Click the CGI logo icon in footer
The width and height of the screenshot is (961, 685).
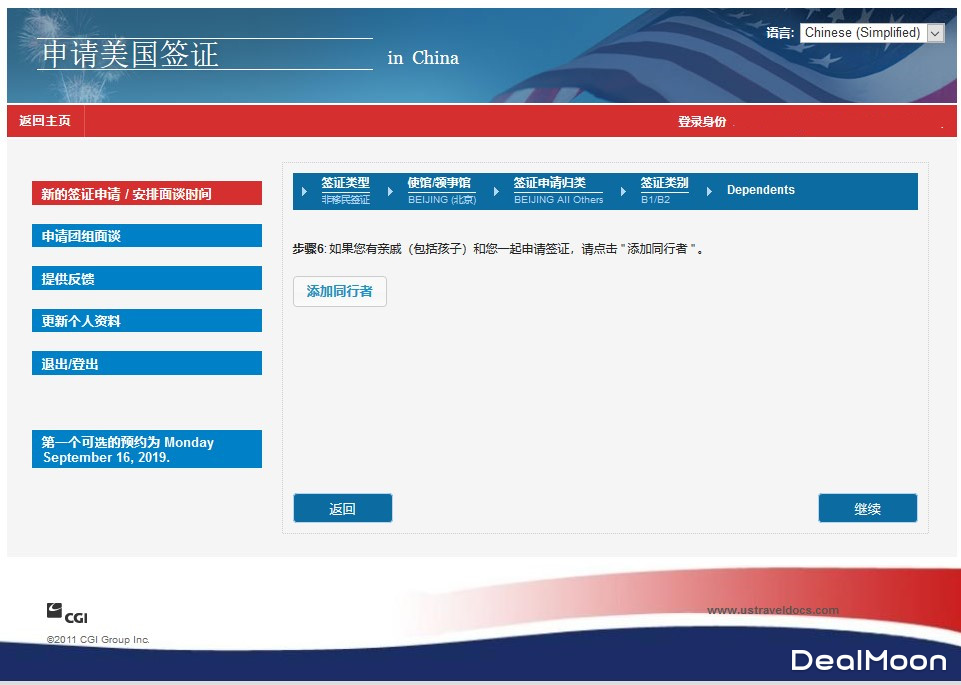[x=54, y=610]
